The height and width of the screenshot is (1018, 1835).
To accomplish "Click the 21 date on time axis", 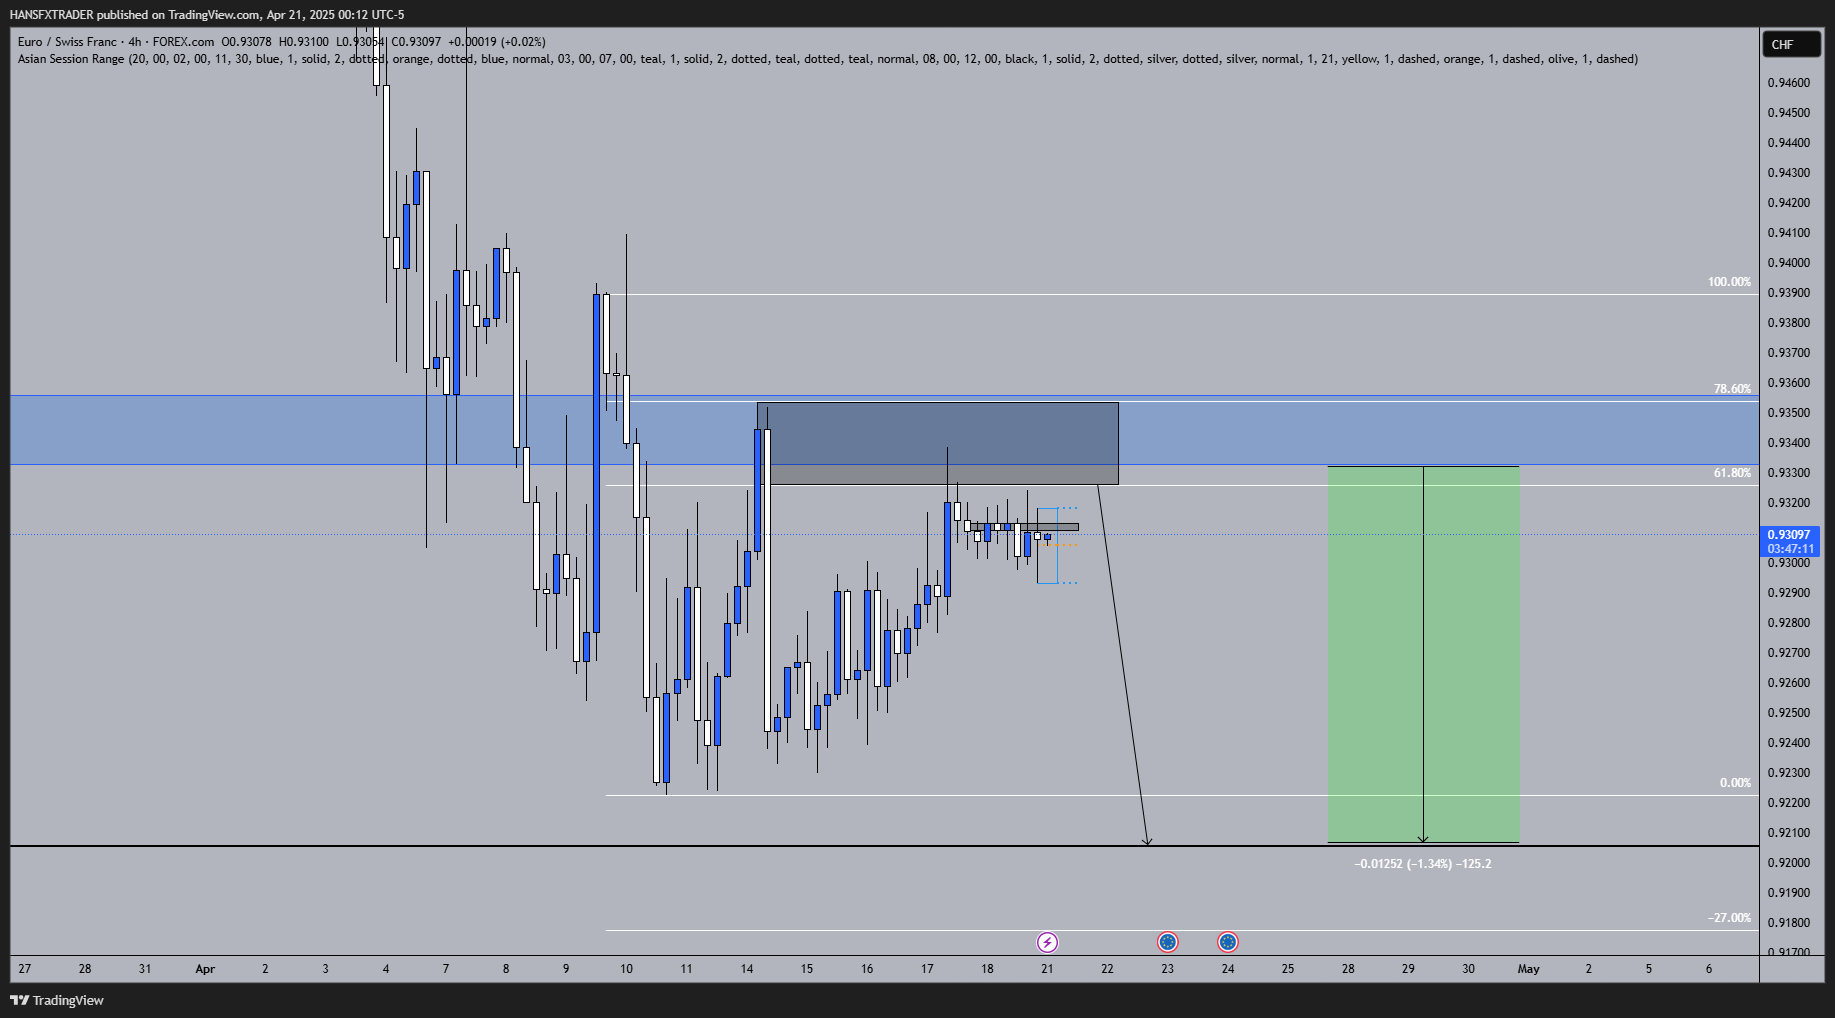I will pyautogui.click(x=1047, y=969).
